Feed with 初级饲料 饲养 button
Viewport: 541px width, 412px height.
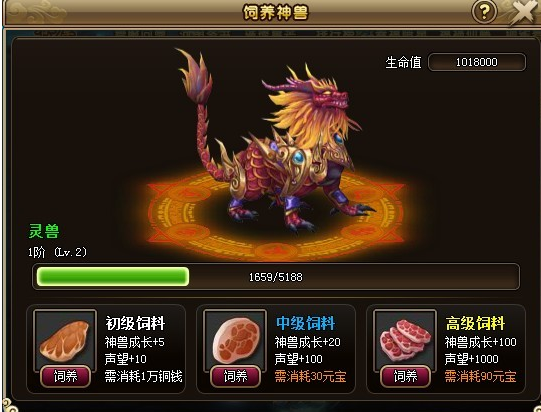tap(66, 376)
